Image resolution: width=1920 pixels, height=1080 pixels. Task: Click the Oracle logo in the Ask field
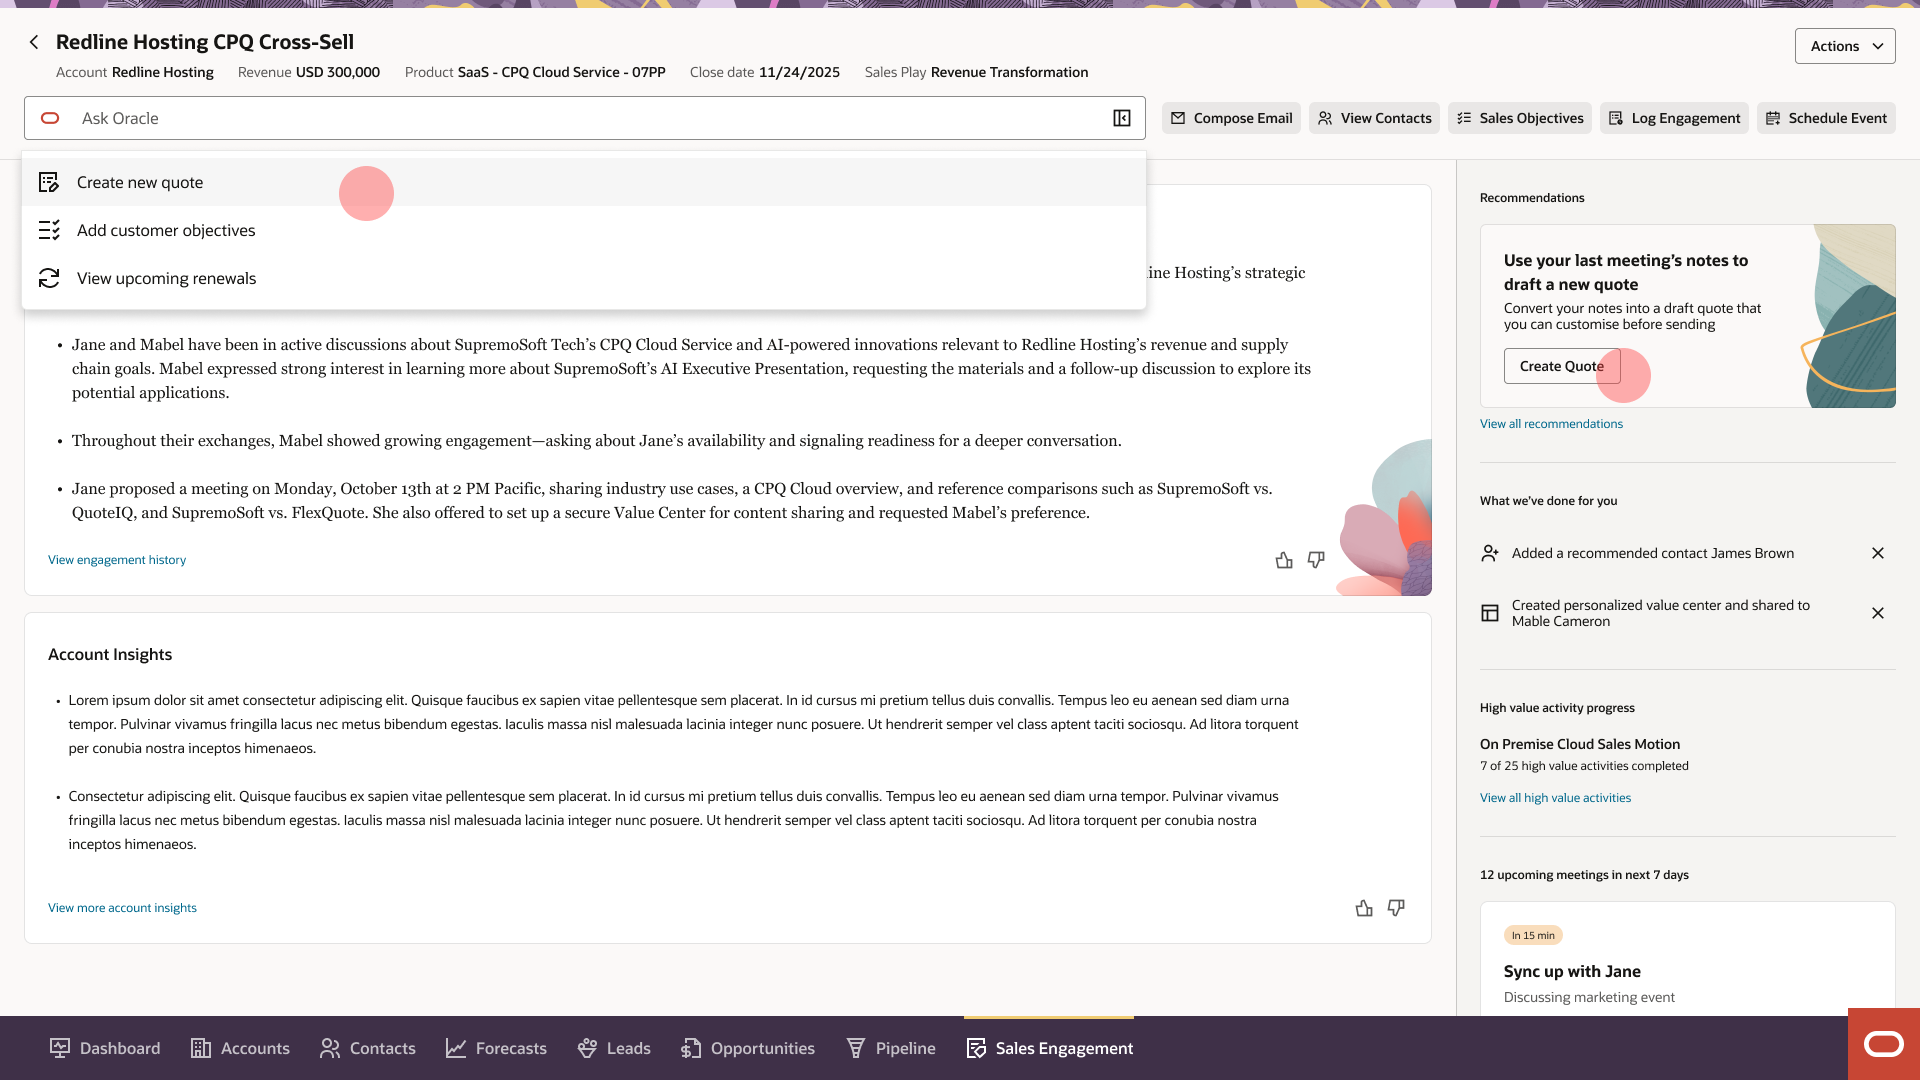coord(50,118)
